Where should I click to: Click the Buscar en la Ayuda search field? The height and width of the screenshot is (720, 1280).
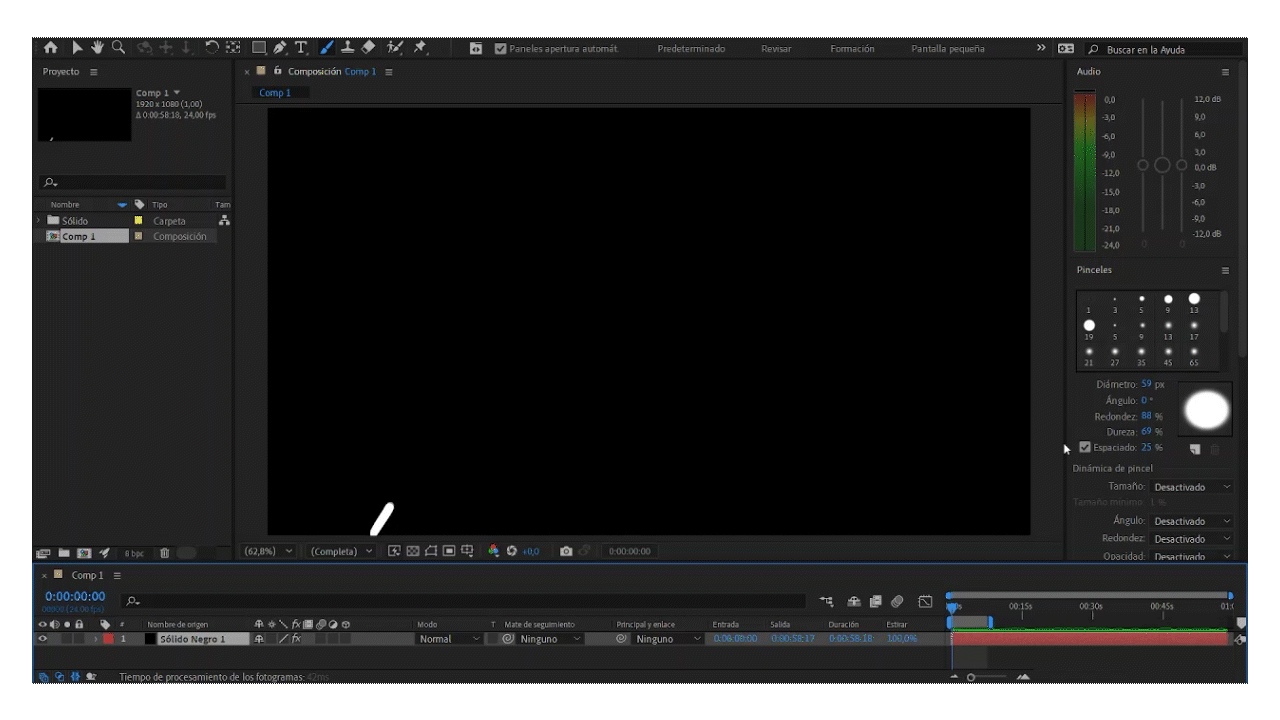[x=1166, y=49]
